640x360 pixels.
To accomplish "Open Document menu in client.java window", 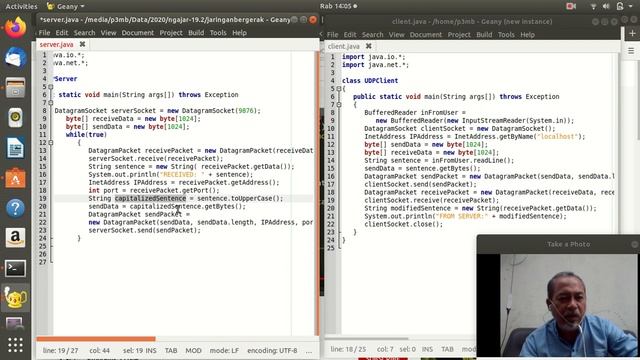I will pos(426,35).
